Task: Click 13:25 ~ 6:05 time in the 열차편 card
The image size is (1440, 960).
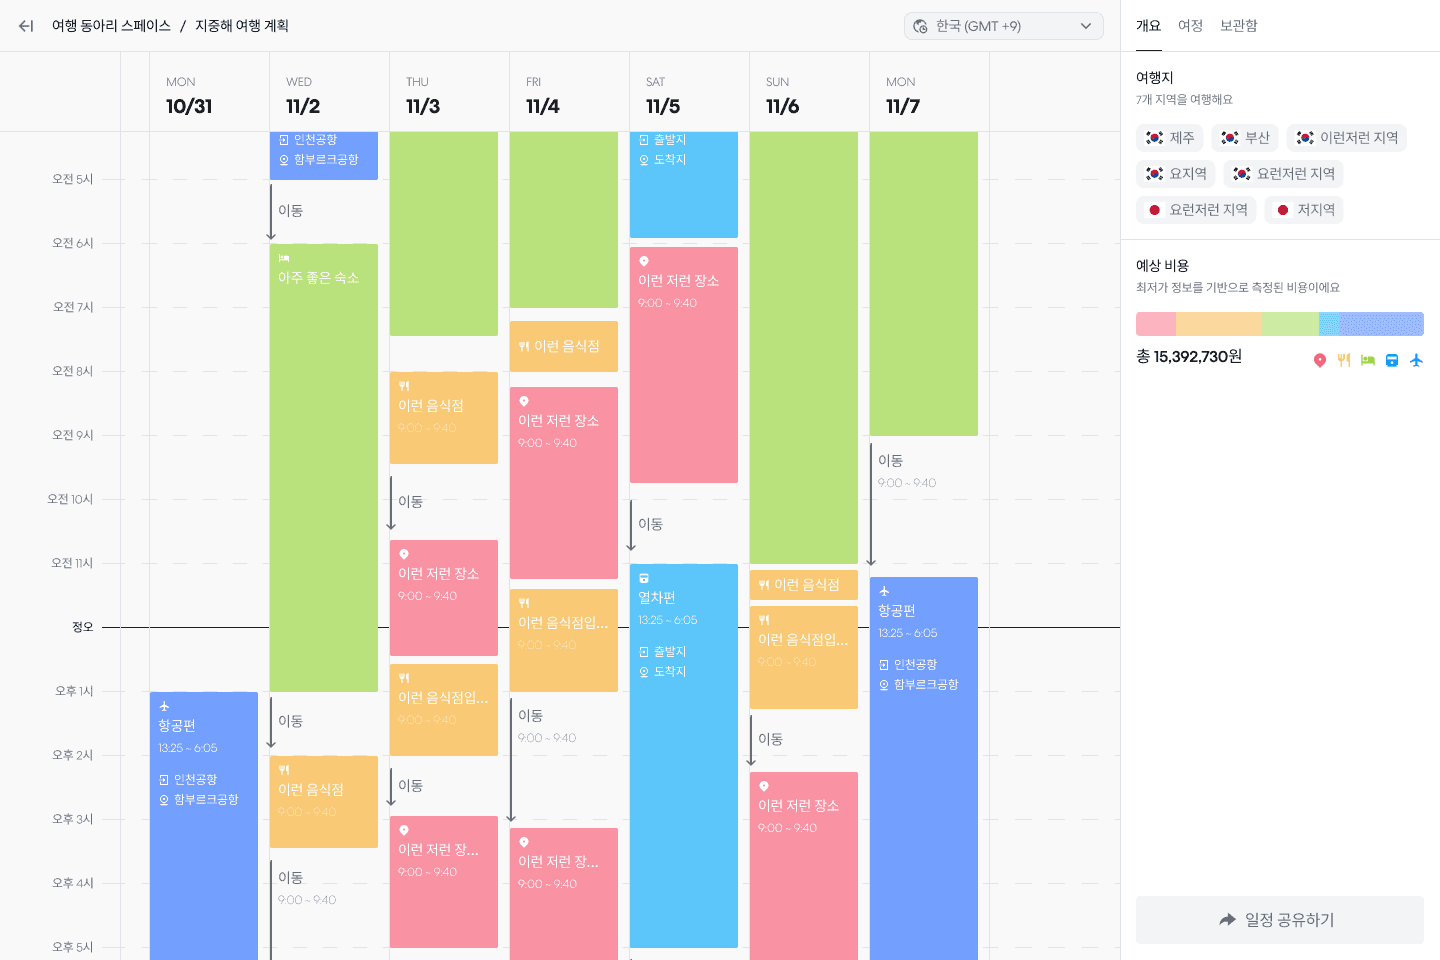Action: point(668,620)
